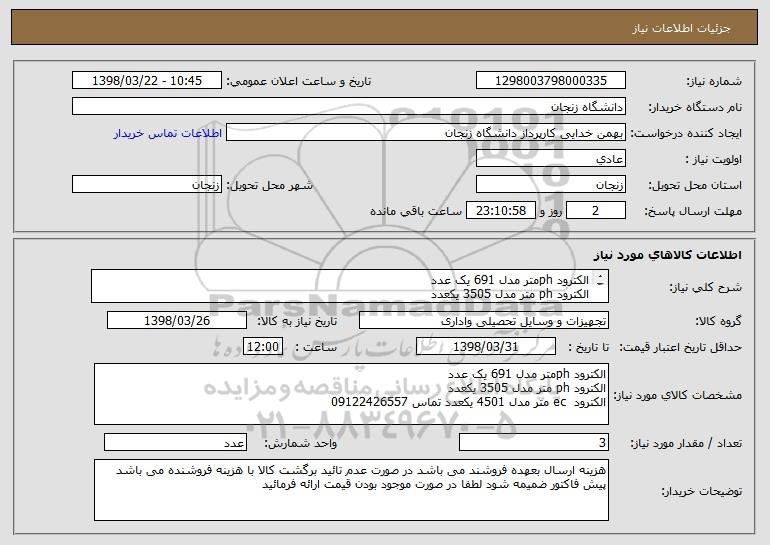Click the need number field 1298003798000335
The width and height of the screenshot is (770, 545).
[550, 81]
